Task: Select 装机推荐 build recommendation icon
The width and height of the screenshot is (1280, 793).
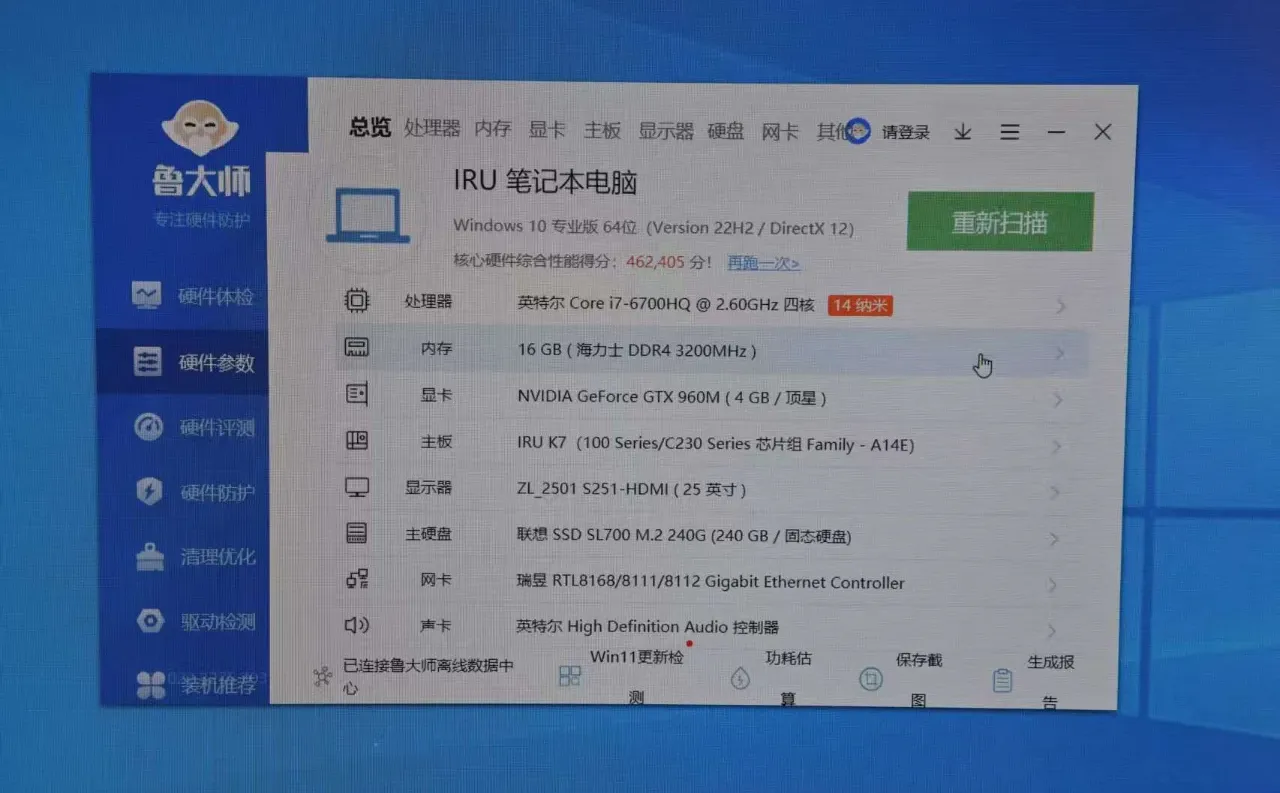Action: pyautogui.click(x=190, y=685)
